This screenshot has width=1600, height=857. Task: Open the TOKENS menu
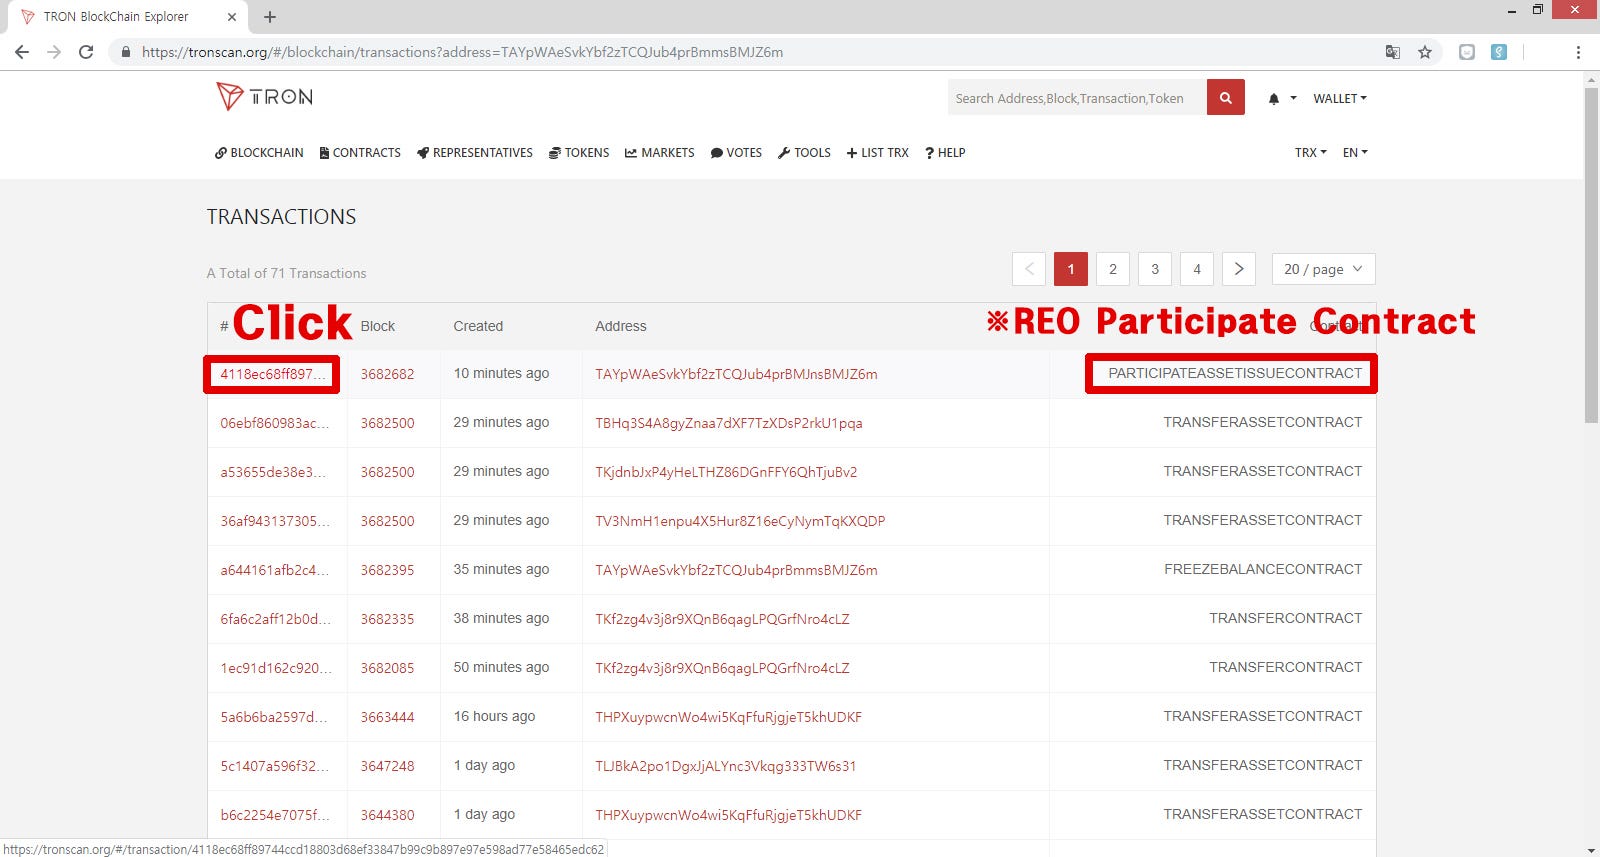pos(579,153)
